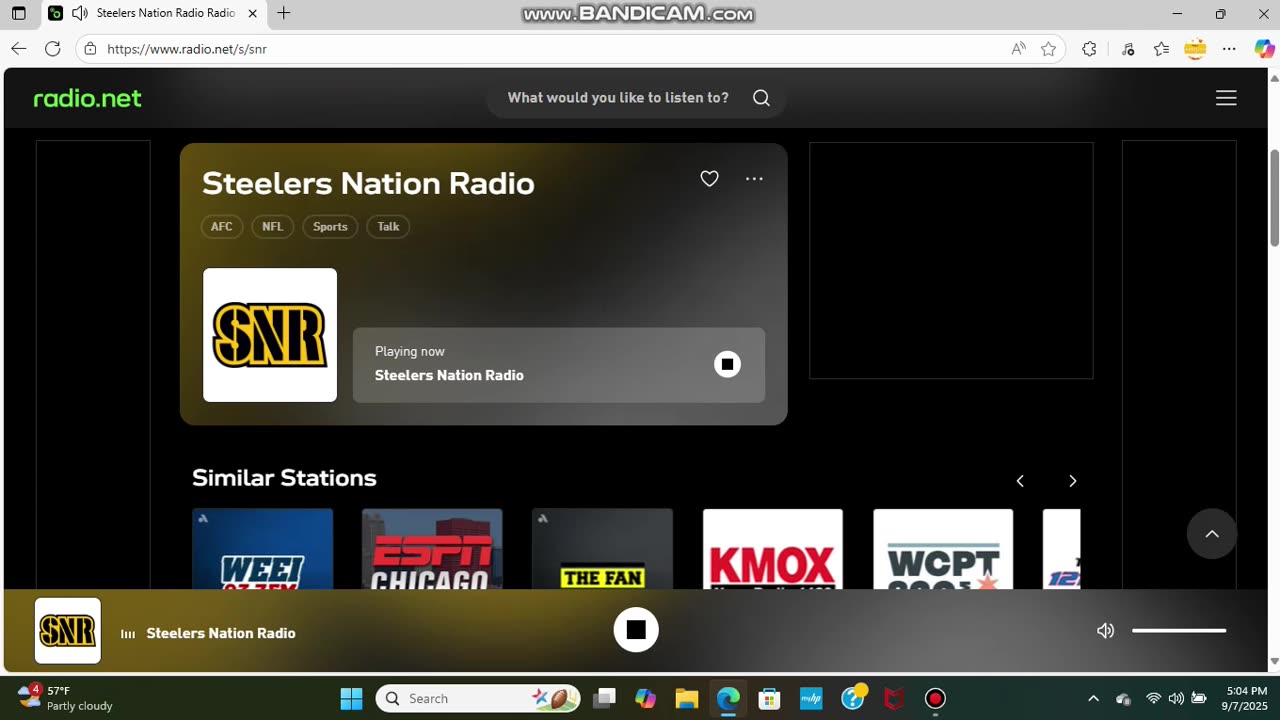Adjust the player volume slider
Image resolution: width=1280 pixels, height=720 pixels.
coord(1179,631)
